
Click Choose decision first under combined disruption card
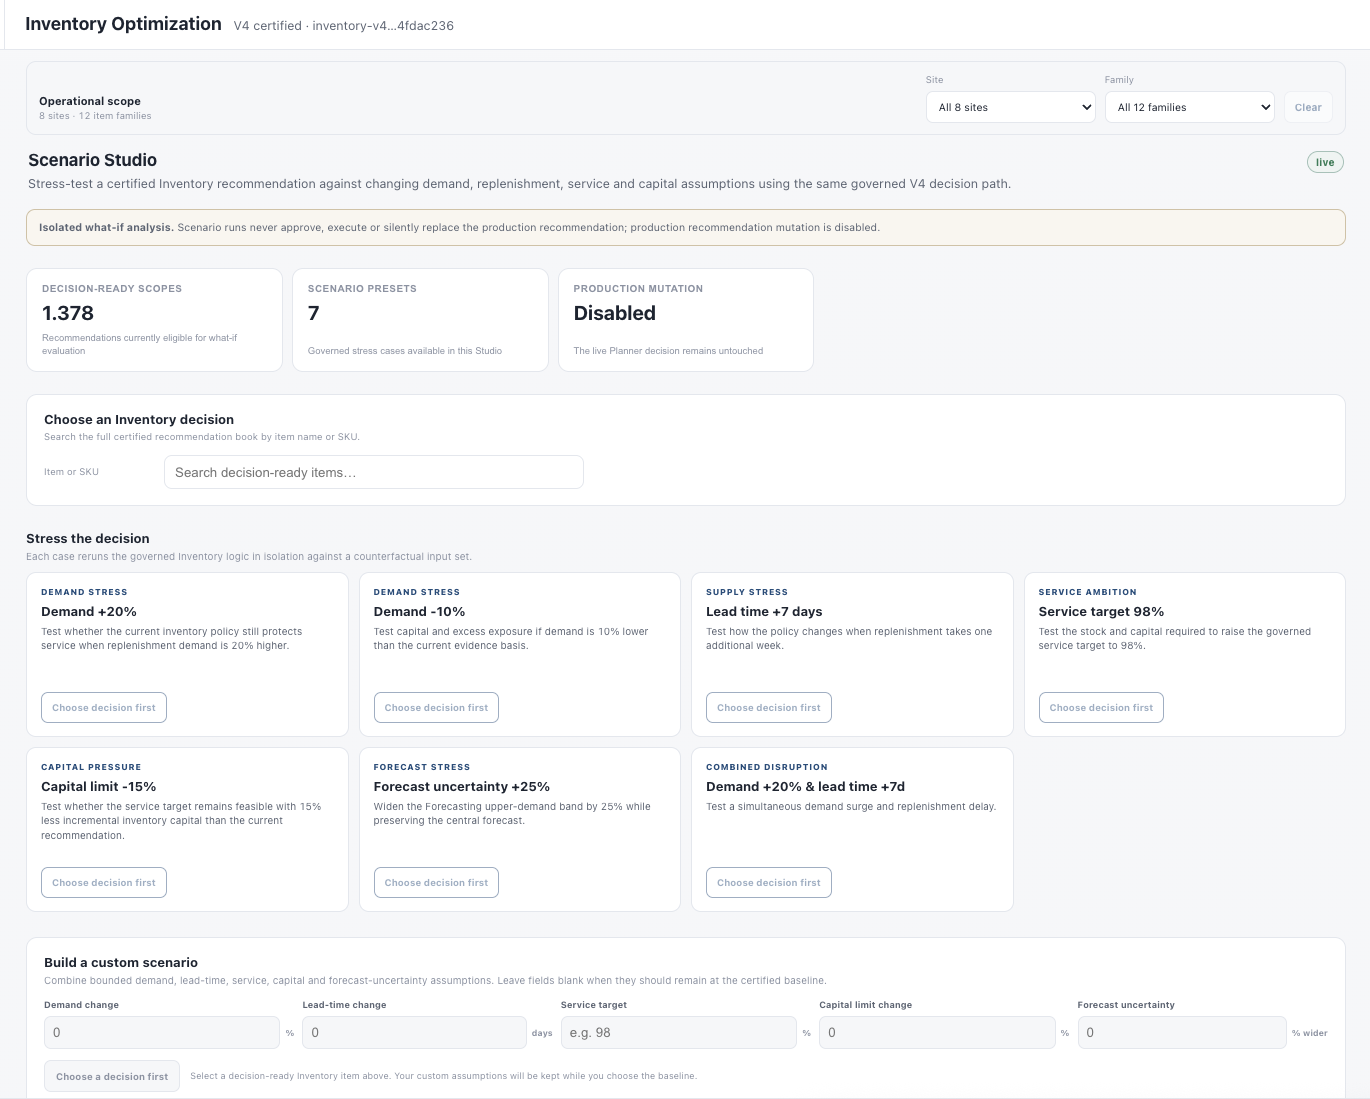tap(769, 883)
